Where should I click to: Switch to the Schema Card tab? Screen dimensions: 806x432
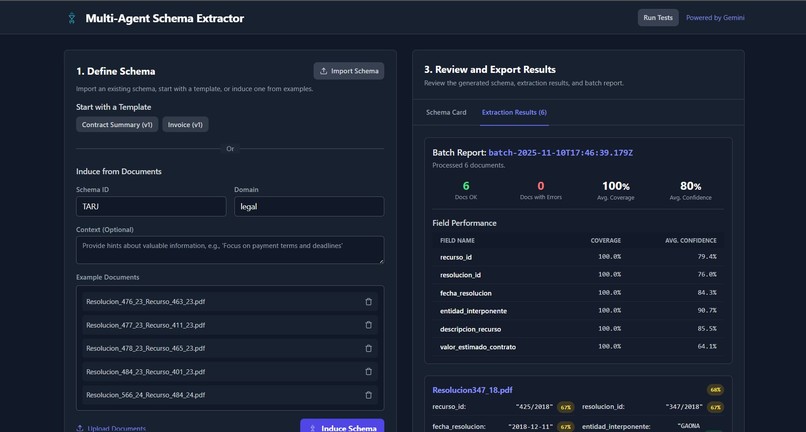[x=446, y=112]
